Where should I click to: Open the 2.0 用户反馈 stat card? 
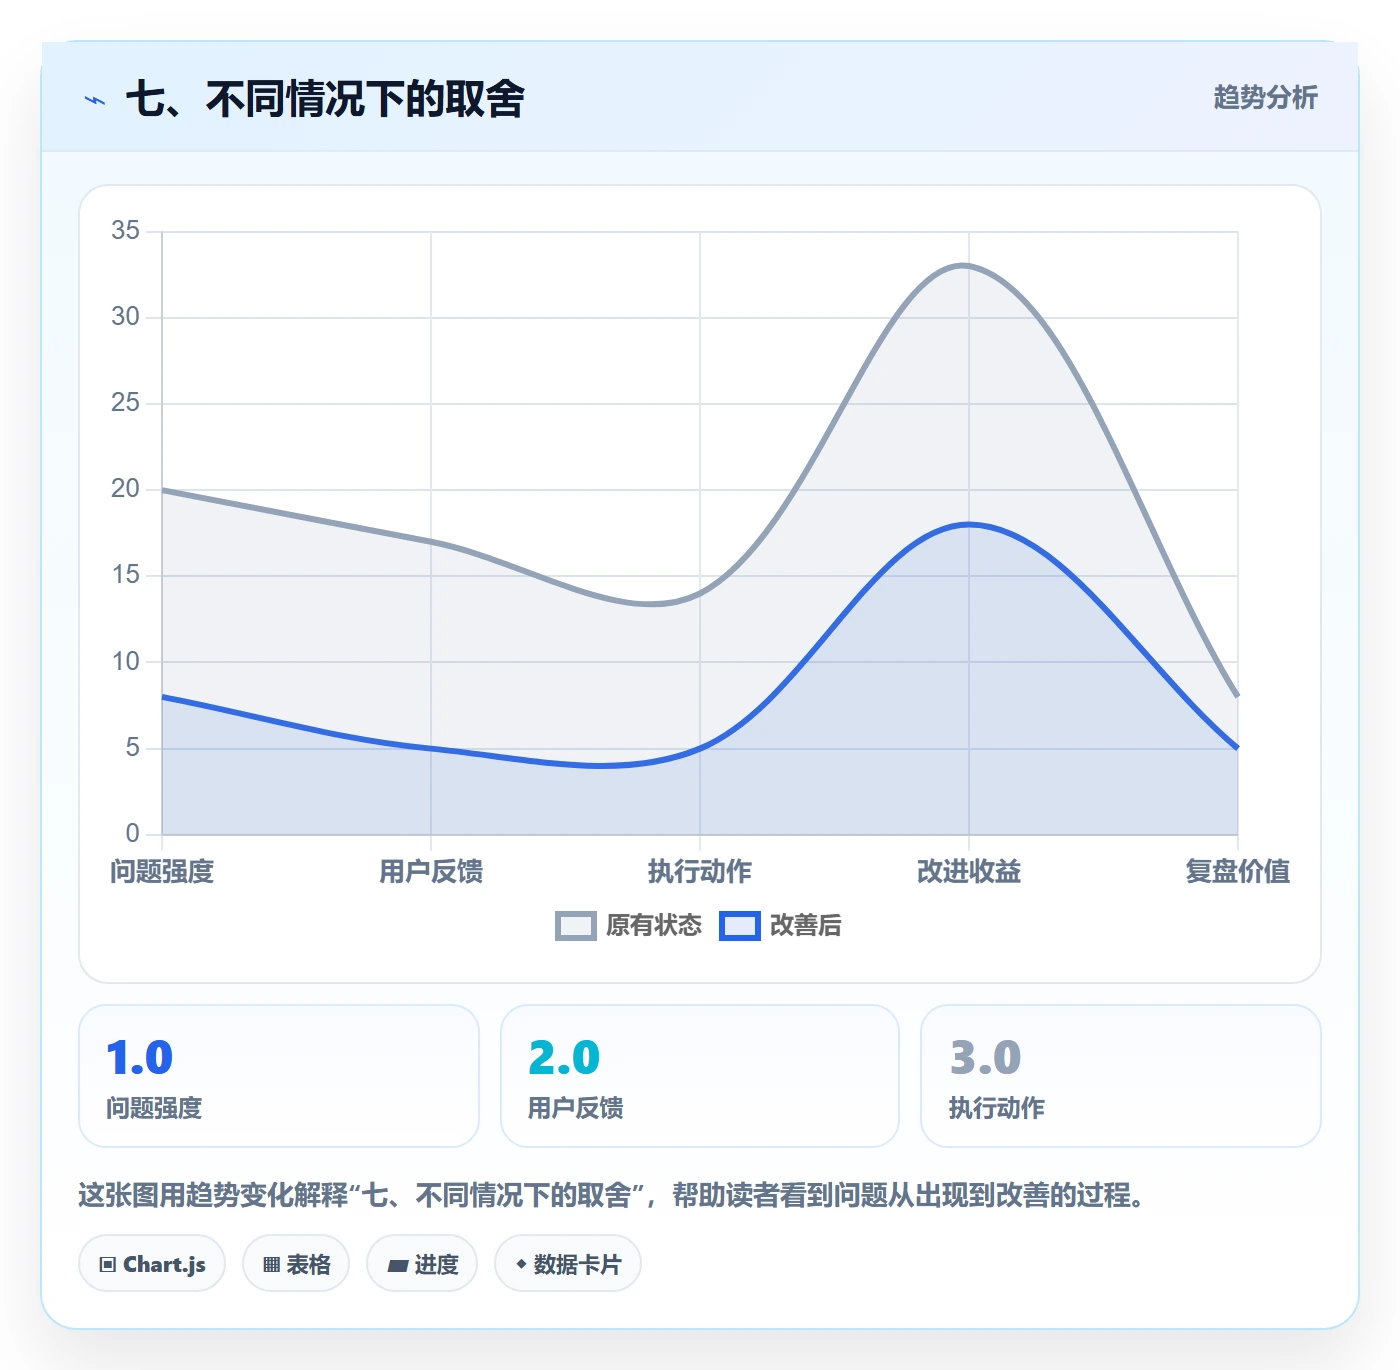[x=700, y=1076]
